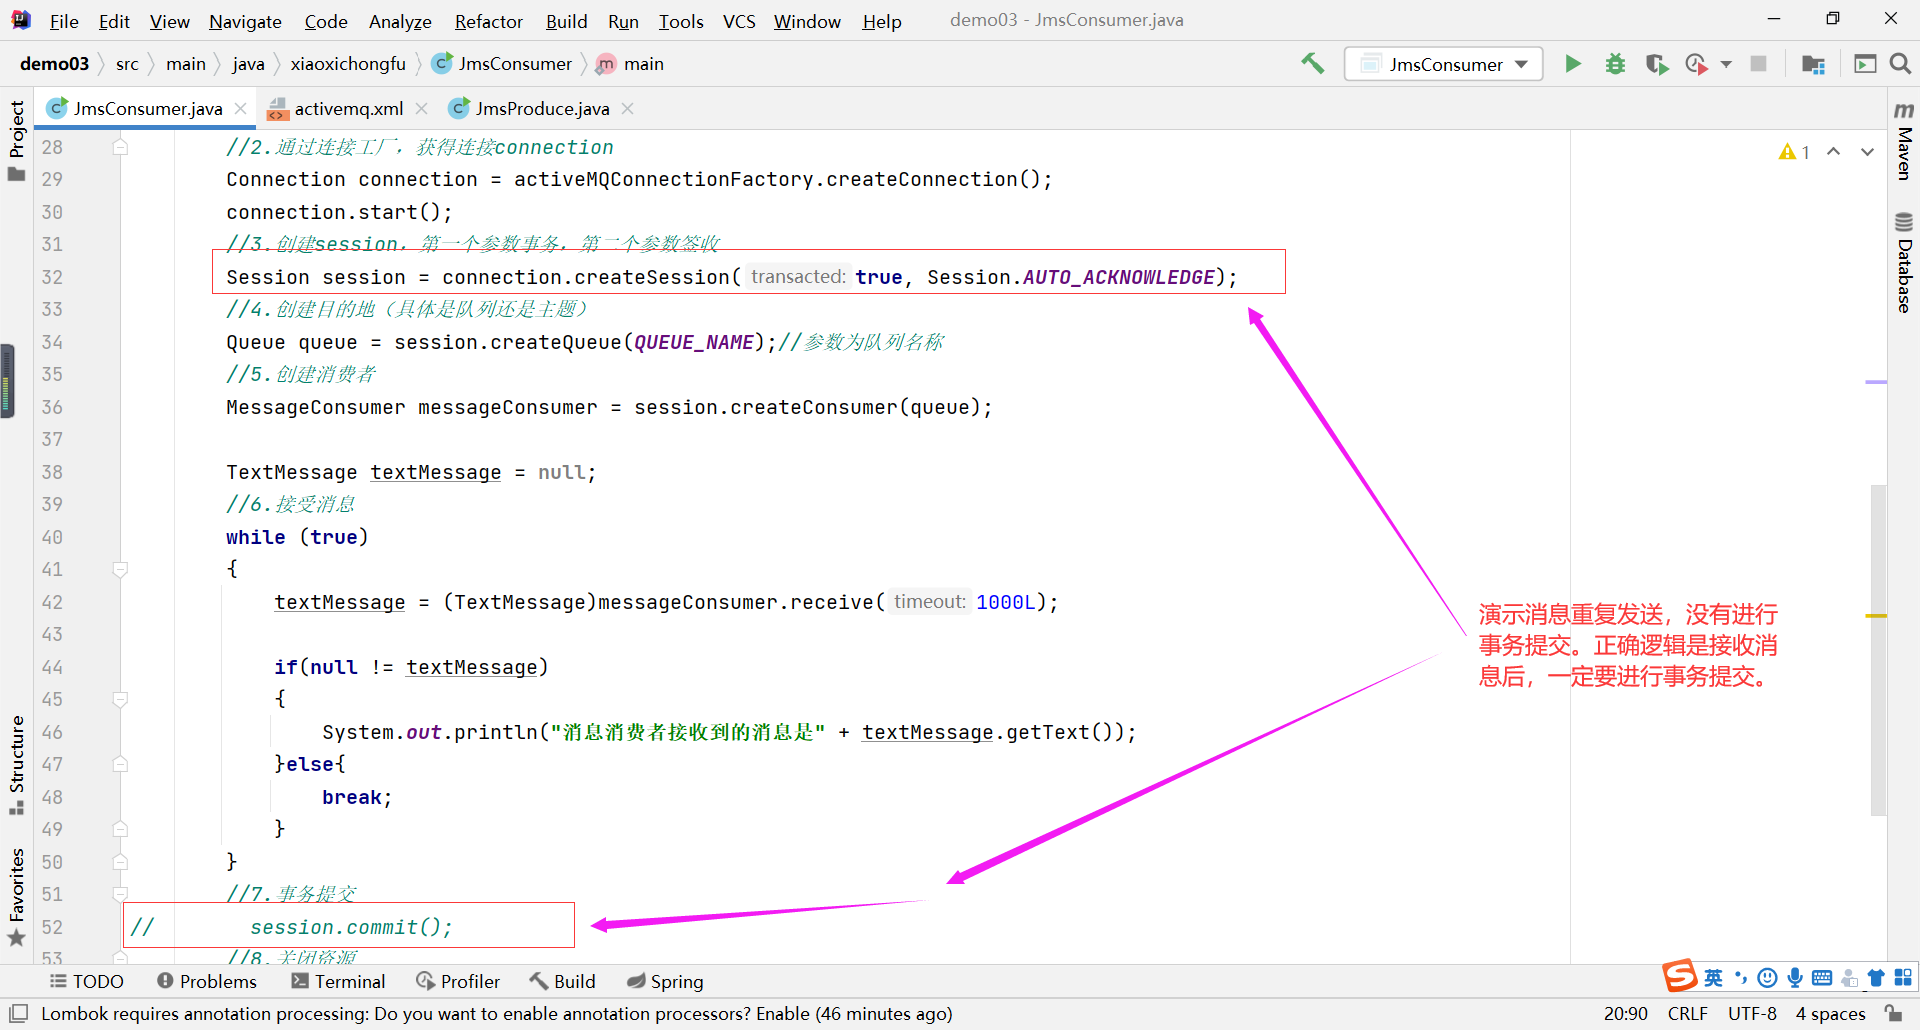The width and height of the screenshot is (1920, 1030).
Task: Open Search Everywhere magnifier icon
Action: [1900, 64]
